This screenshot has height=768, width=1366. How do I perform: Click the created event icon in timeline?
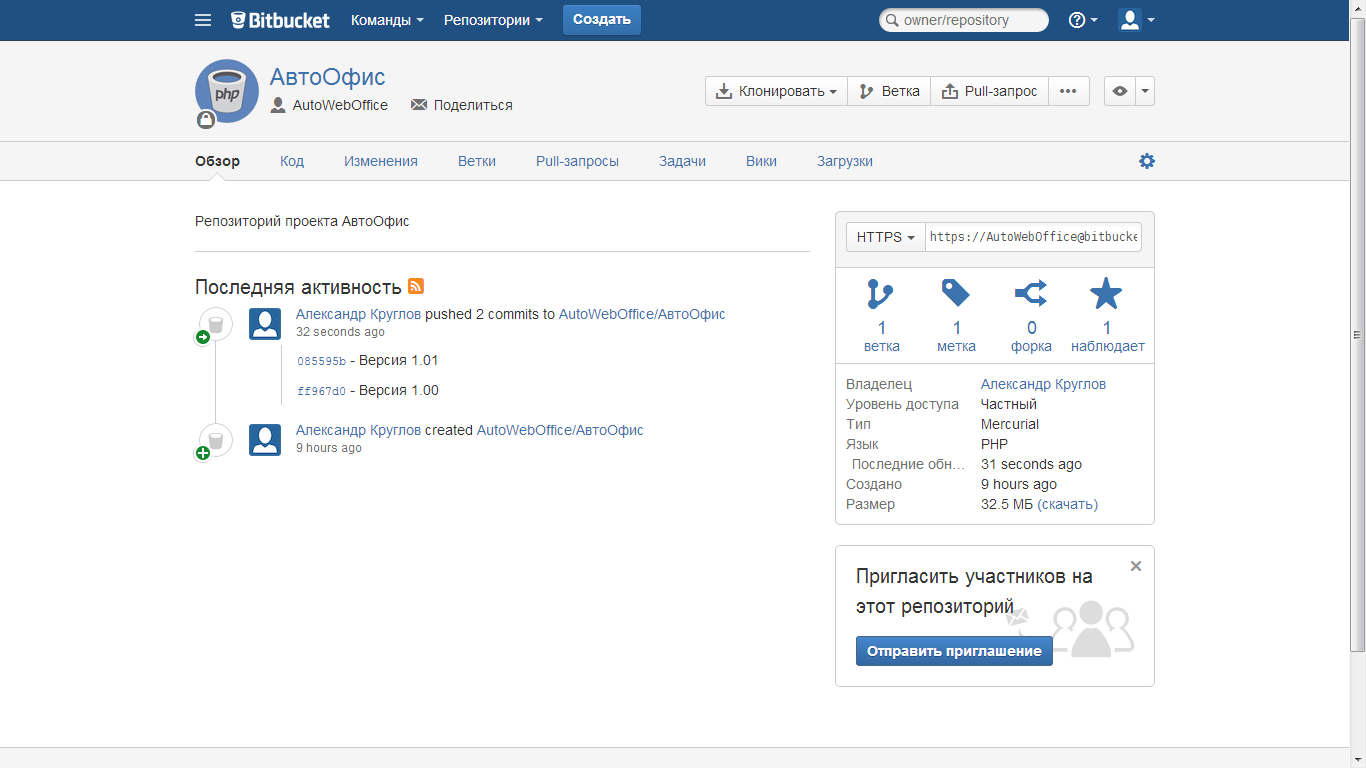coord(214,441)
